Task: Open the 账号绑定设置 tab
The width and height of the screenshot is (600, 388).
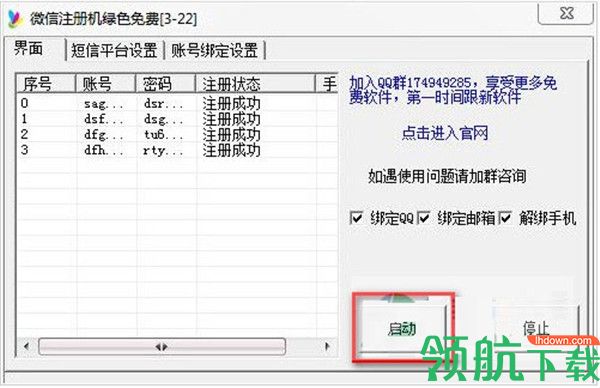Action: [x=214, y=50]
